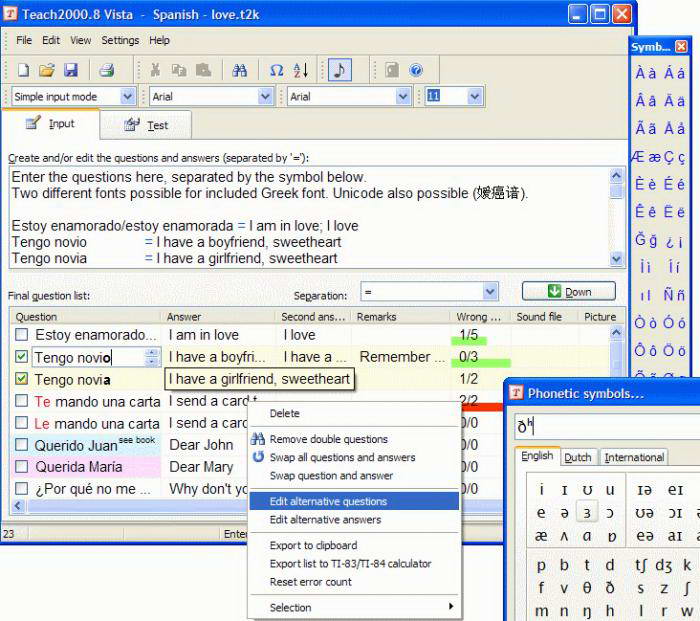
Task: Save the list with the floppy disk icon
Action: (x=71, y=70)
